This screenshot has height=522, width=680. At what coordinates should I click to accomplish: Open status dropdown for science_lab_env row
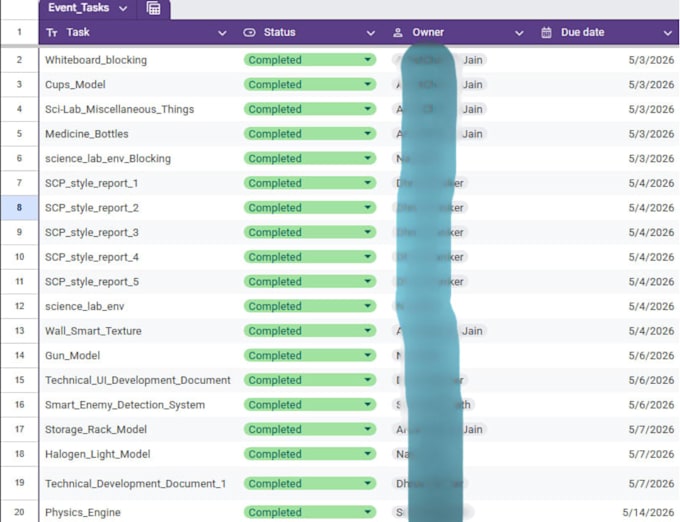tap(368, 306)
